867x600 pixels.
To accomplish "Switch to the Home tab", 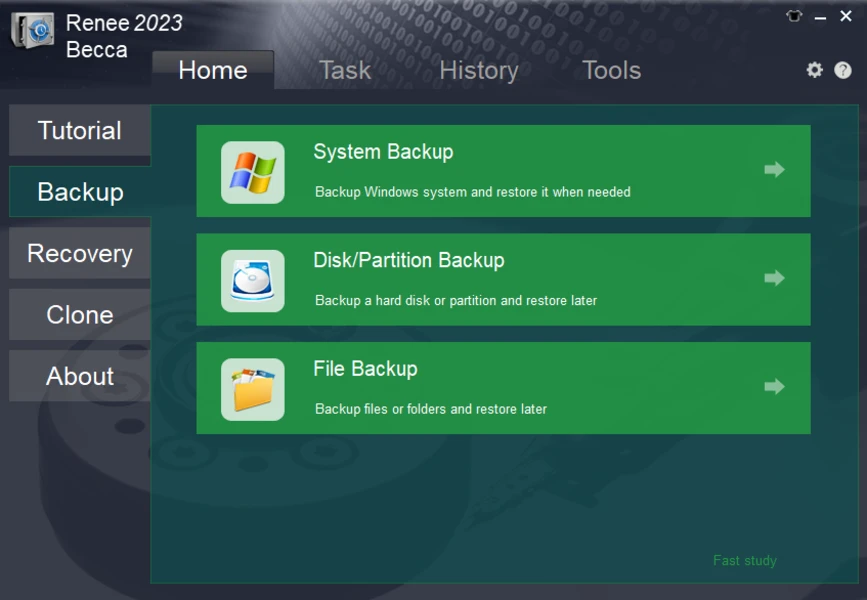I will (x=213, y=70).
